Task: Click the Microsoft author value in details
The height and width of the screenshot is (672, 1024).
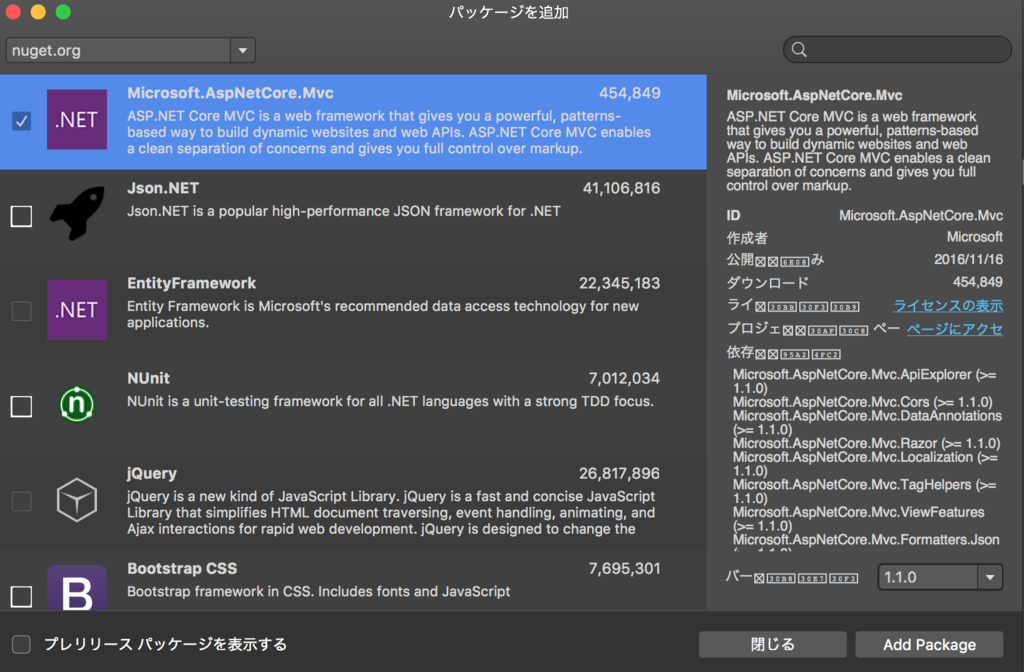Action: tap(974, 237)
